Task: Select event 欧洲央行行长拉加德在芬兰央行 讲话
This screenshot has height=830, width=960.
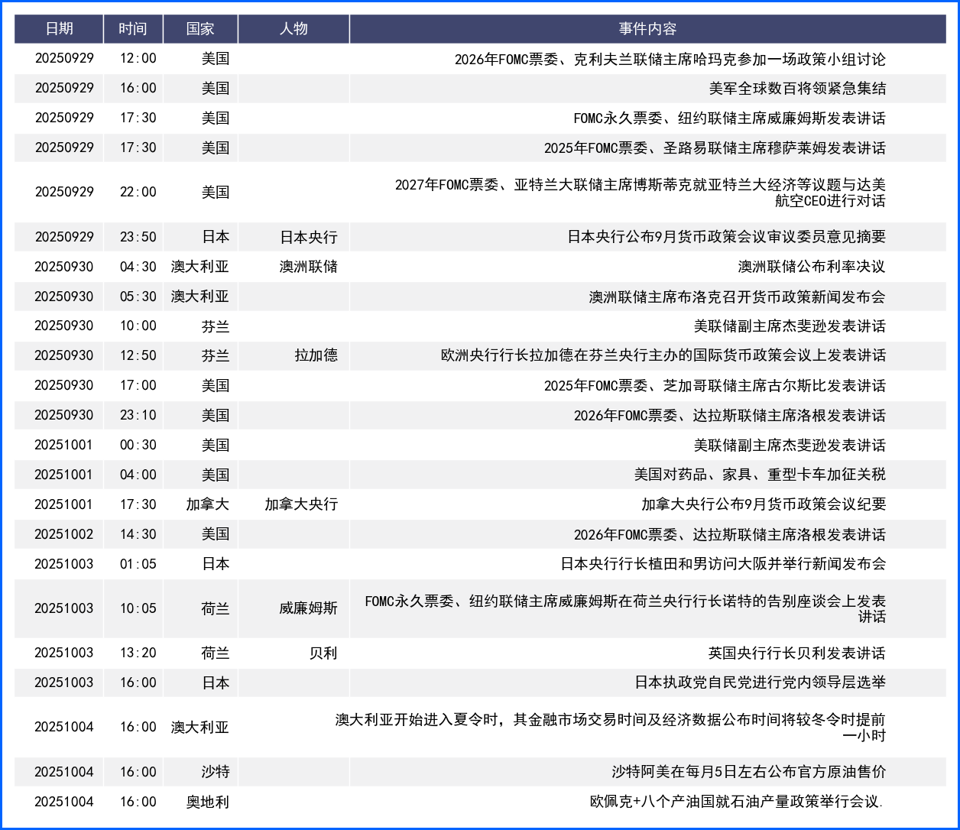Action: (x=663, y=356)
